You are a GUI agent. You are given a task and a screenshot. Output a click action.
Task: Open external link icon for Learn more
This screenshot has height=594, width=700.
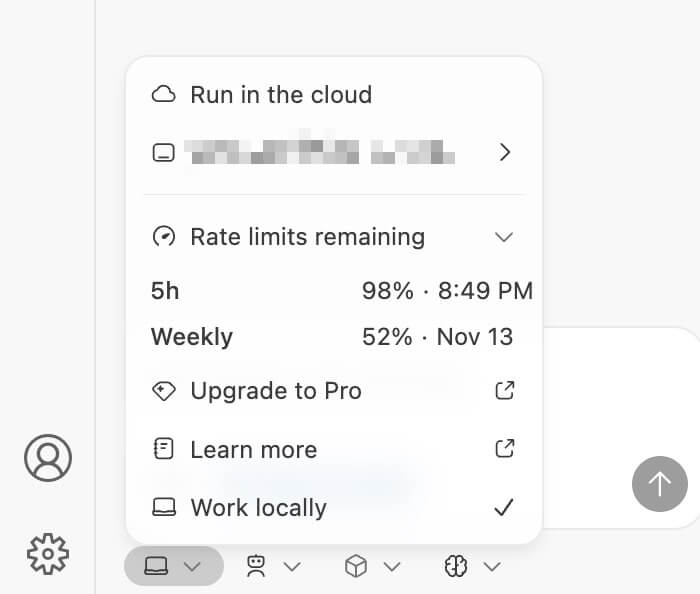505,449
